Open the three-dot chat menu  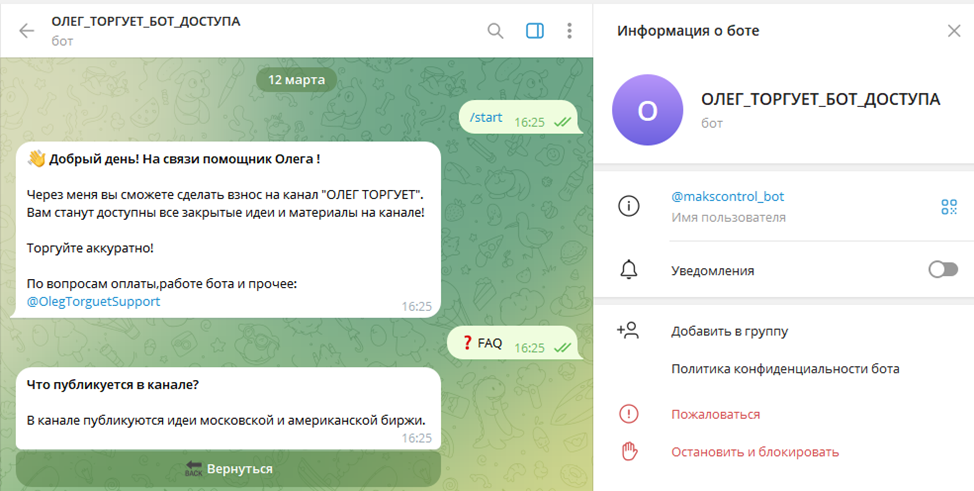point(570,30)
